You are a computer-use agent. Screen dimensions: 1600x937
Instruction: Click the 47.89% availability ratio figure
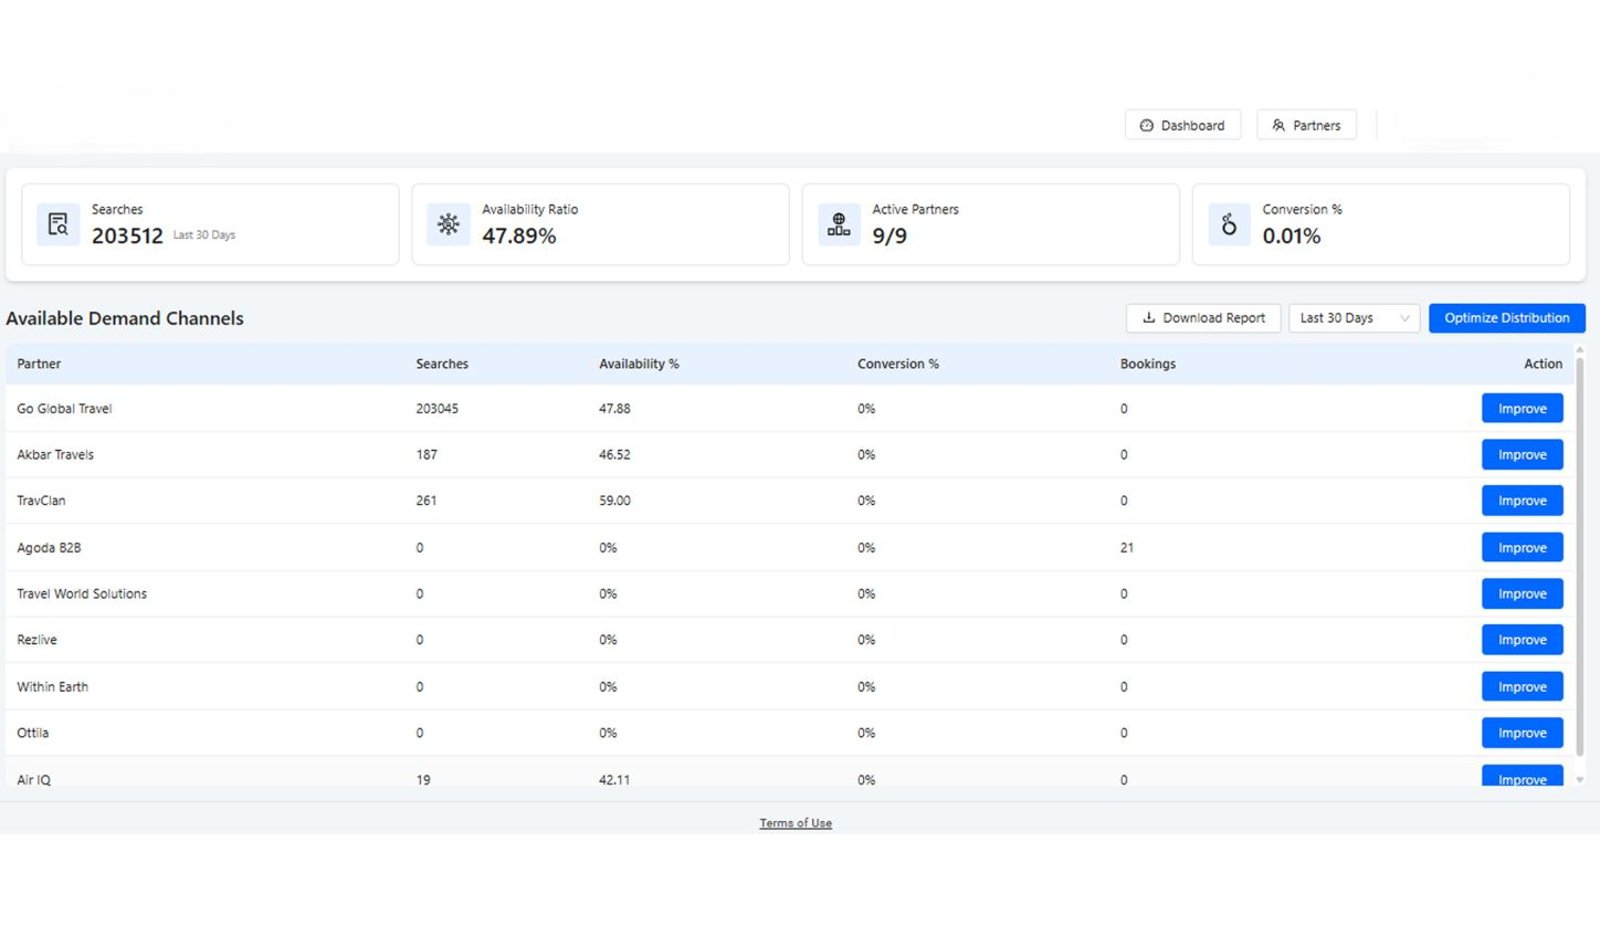click(519, 236)
